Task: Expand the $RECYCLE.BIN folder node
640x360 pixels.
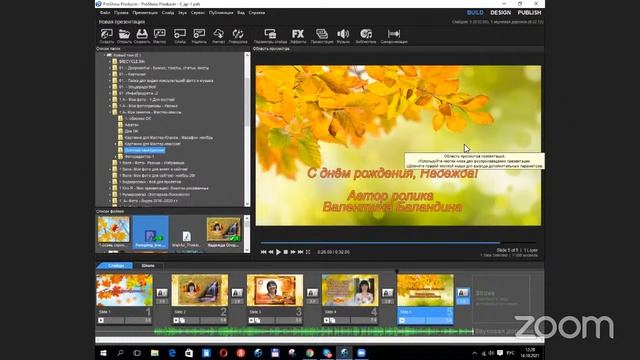Action: coord(110,62)
